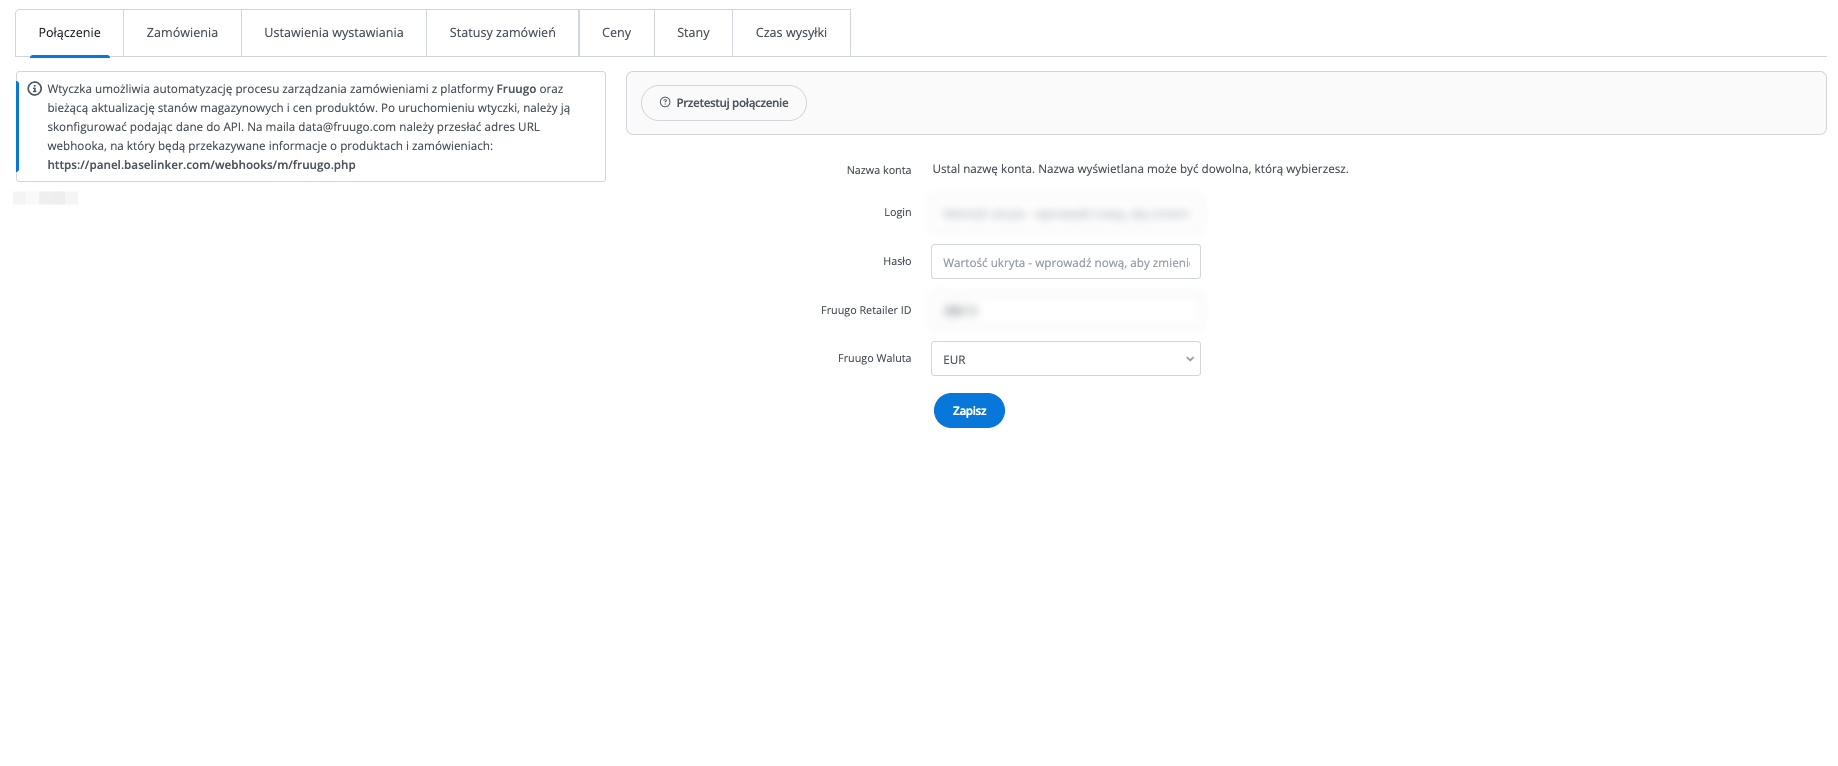
Task: Select the Statusy zamówień tab
Action: pyautogui.click(x=502, y=33)
